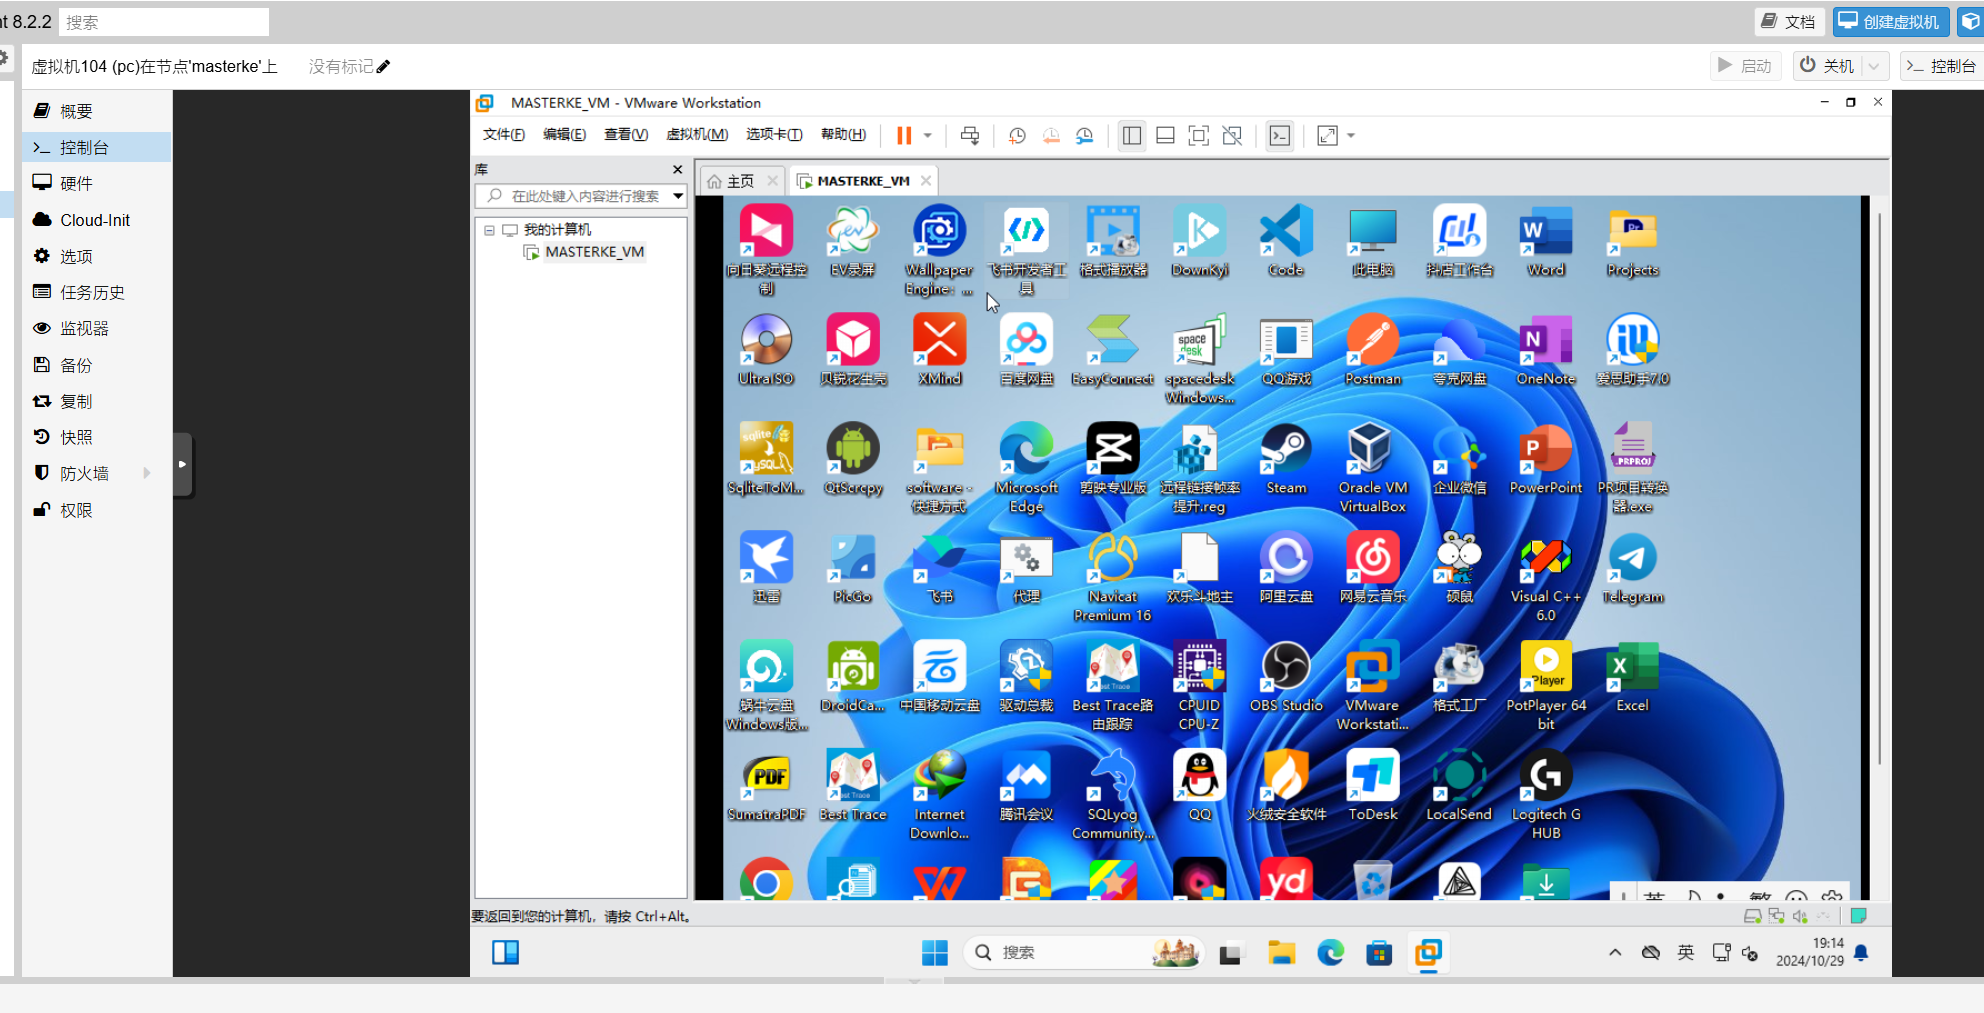Open the 虚拟机(M) menu
Screen dimensions: 1984x1013
[697, 135]
